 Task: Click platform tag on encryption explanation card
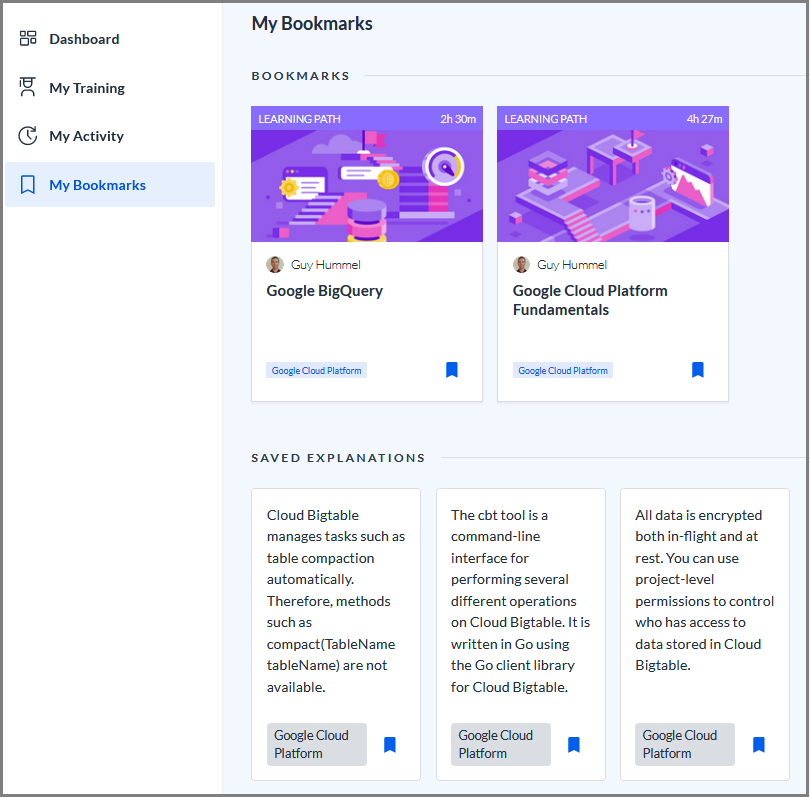684,744
